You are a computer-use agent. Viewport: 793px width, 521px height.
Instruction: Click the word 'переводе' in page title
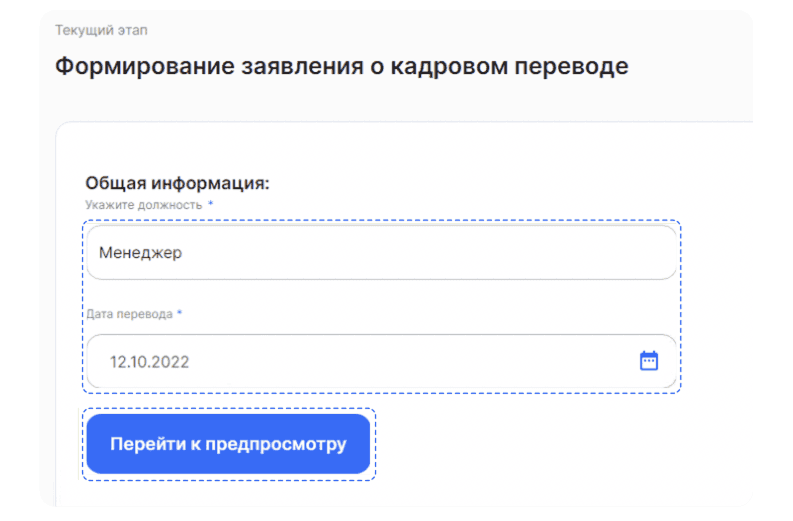pos(571,67)
